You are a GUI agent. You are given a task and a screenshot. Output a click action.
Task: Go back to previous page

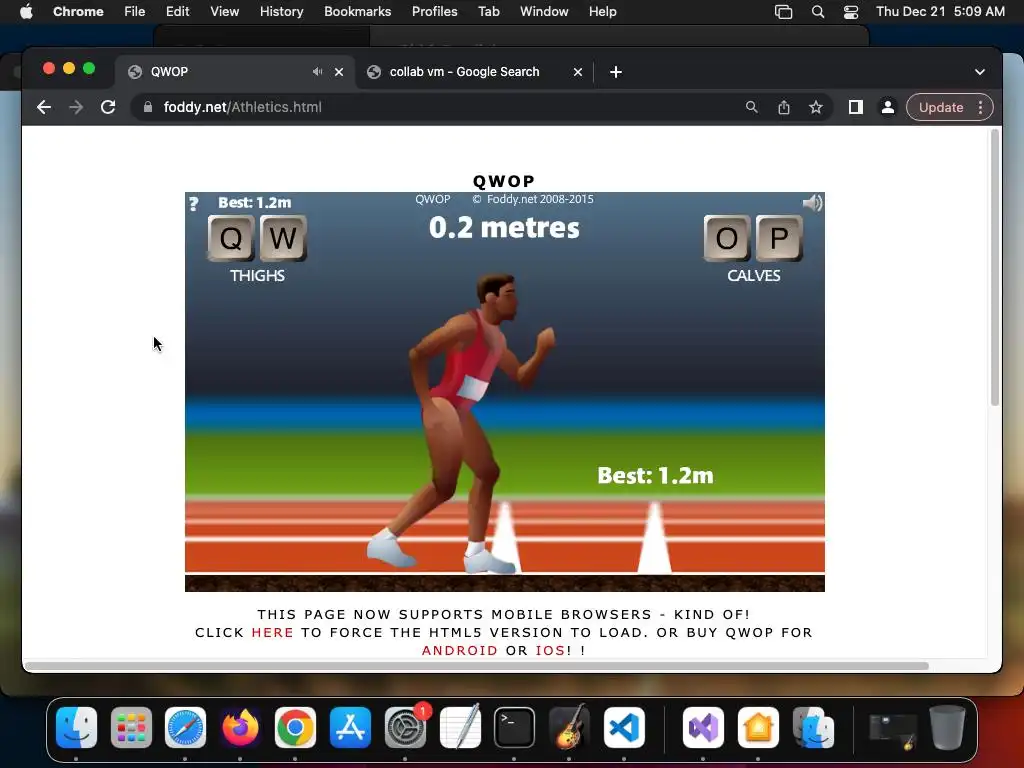click(44, 107)
